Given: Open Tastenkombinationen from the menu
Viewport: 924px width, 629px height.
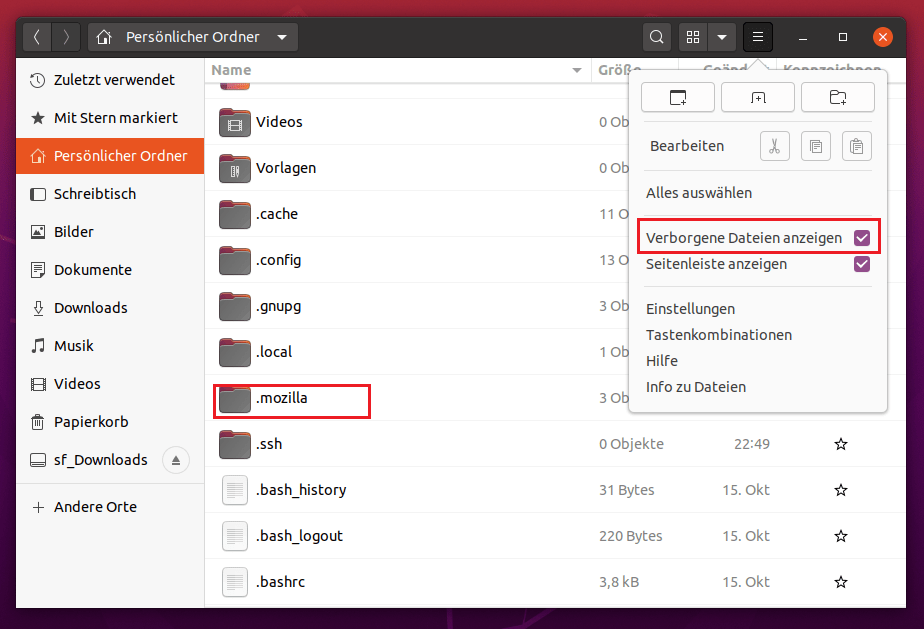Looking at the screenshot, I should 719,335.
